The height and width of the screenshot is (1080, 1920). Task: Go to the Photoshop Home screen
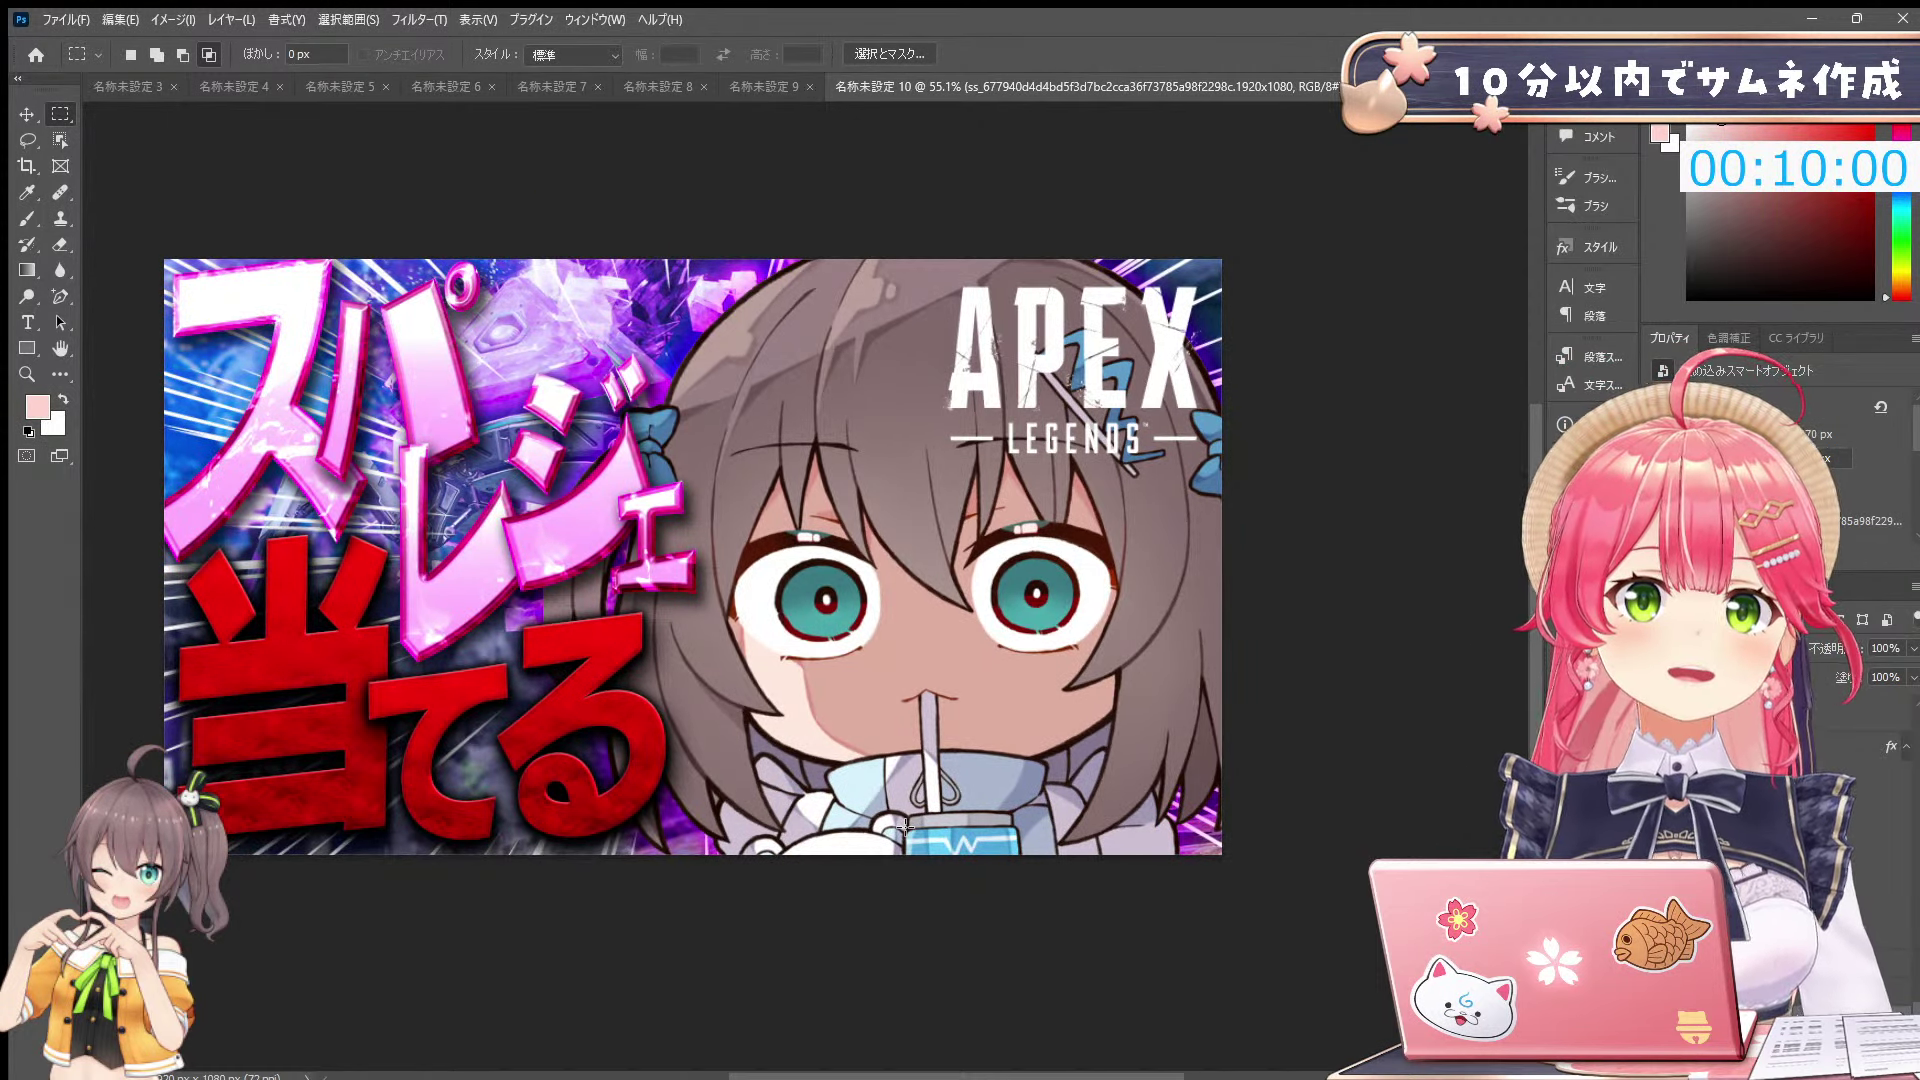[x=36, y=55]
